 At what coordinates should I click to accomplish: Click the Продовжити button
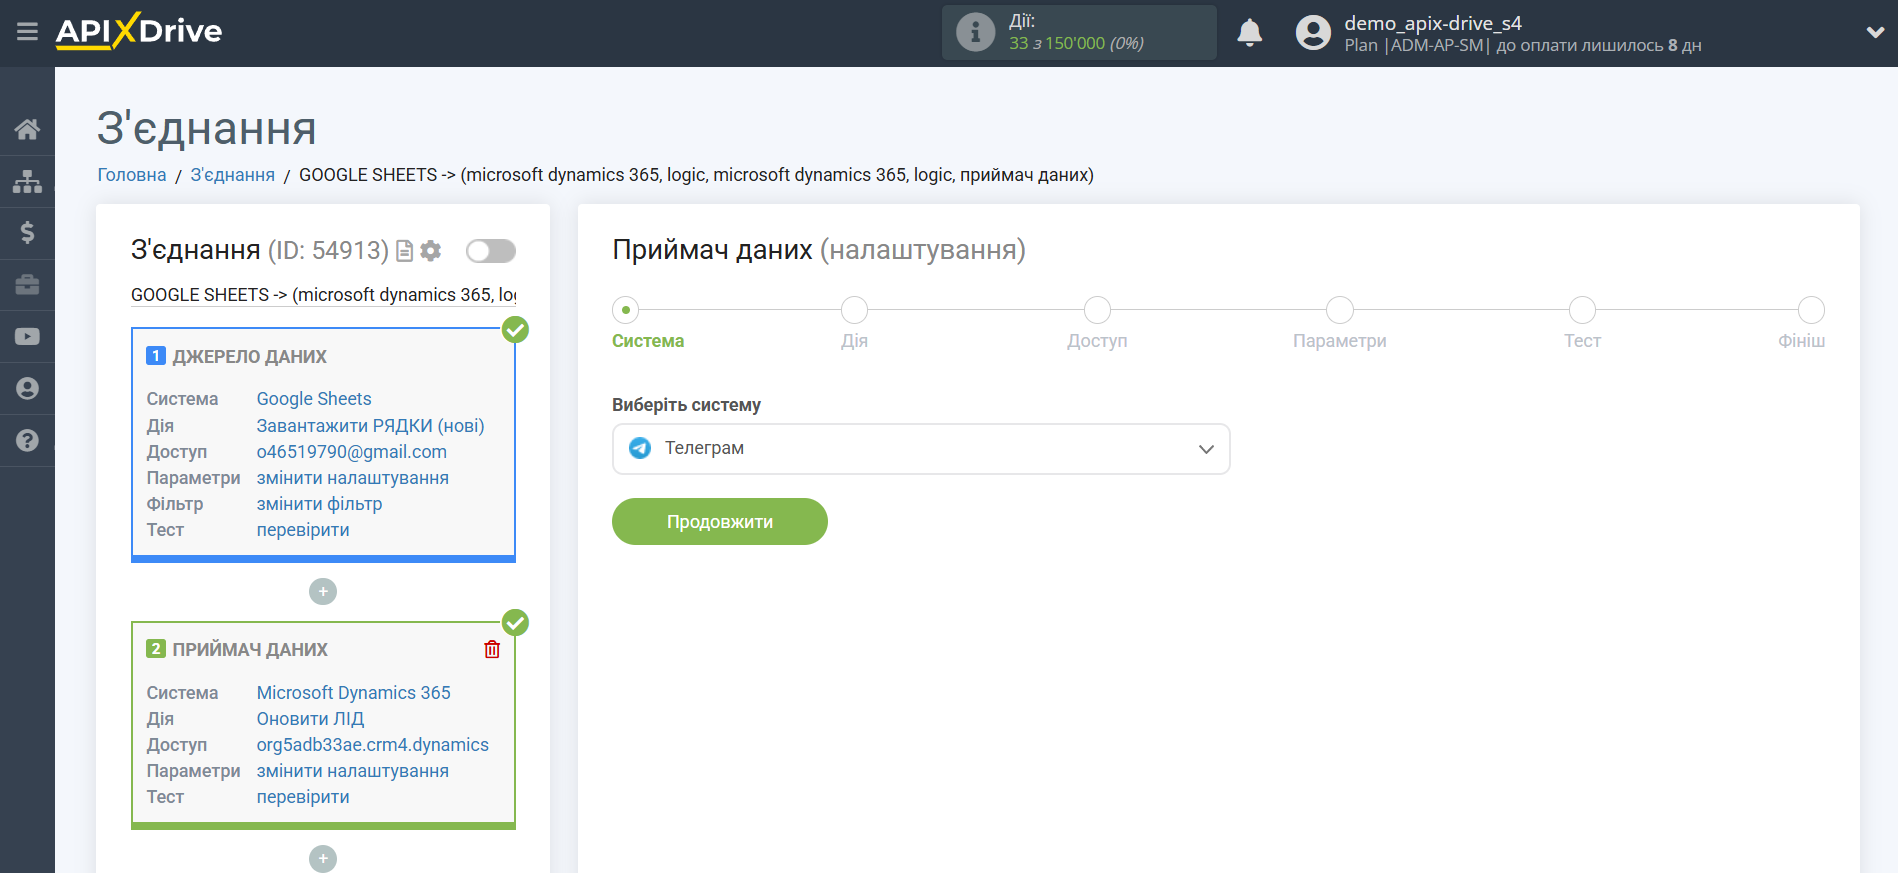[x=720, y=522]
